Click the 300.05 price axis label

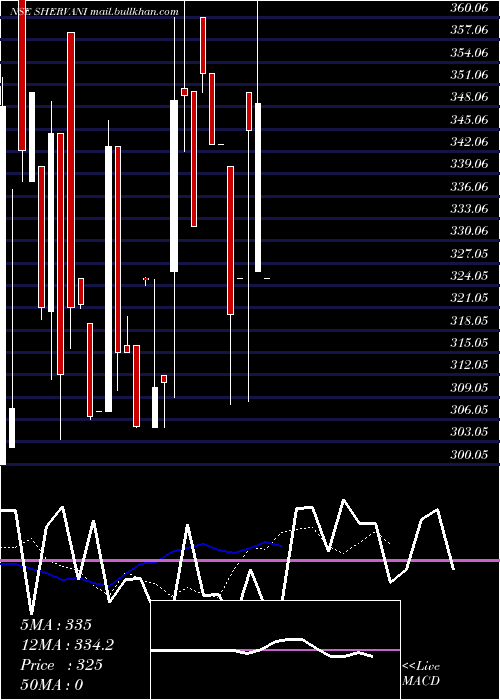(x=468, y=454)
